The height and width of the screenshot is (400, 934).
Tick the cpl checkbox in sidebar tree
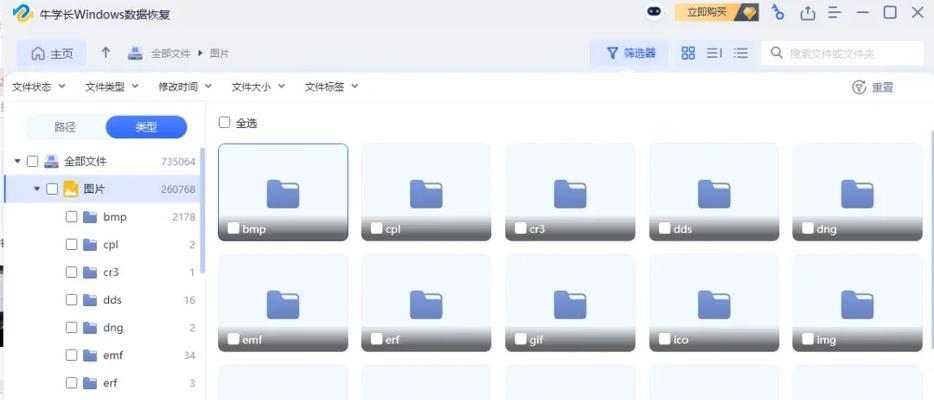(71, 244)
